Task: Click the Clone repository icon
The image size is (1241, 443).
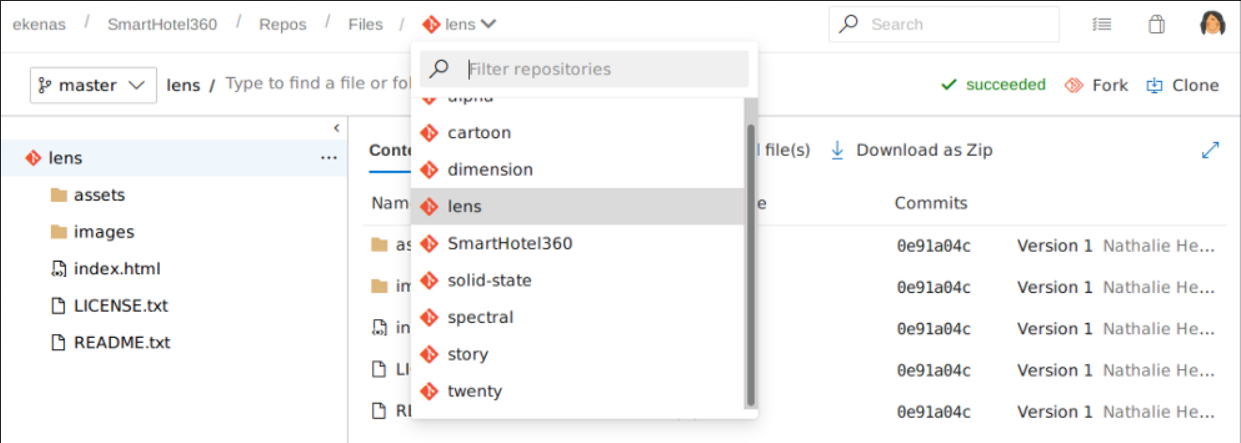Action: [x=1155, y=85]
